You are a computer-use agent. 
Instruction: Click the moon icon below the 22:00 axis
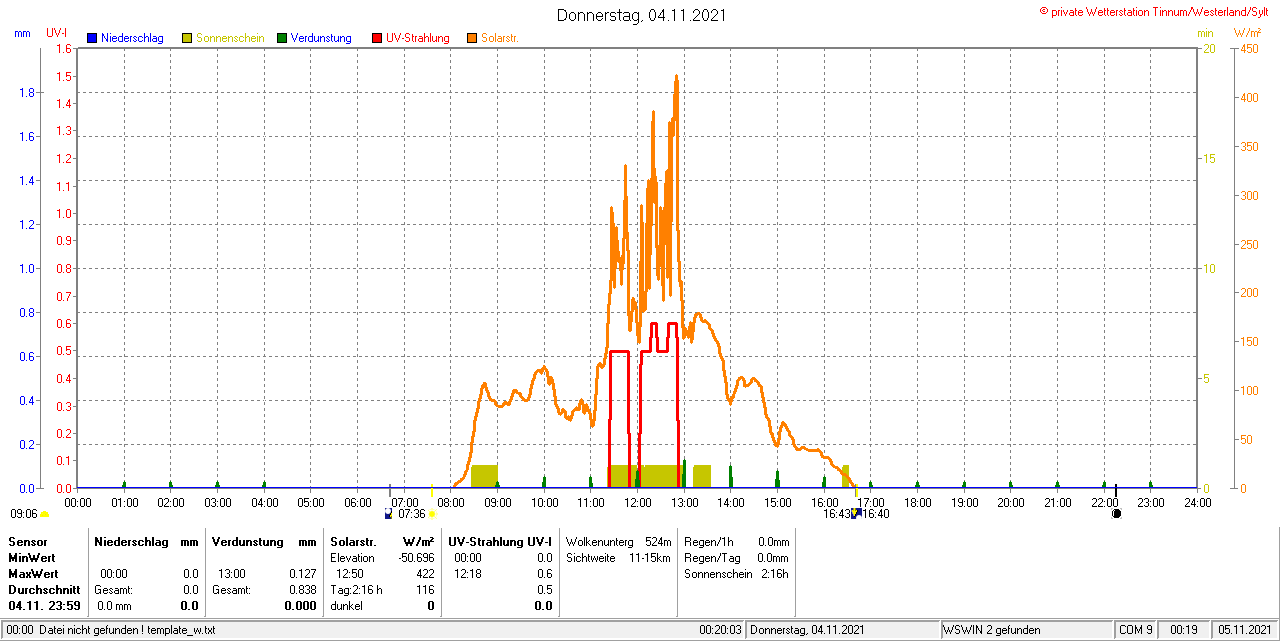[1117, 514]
